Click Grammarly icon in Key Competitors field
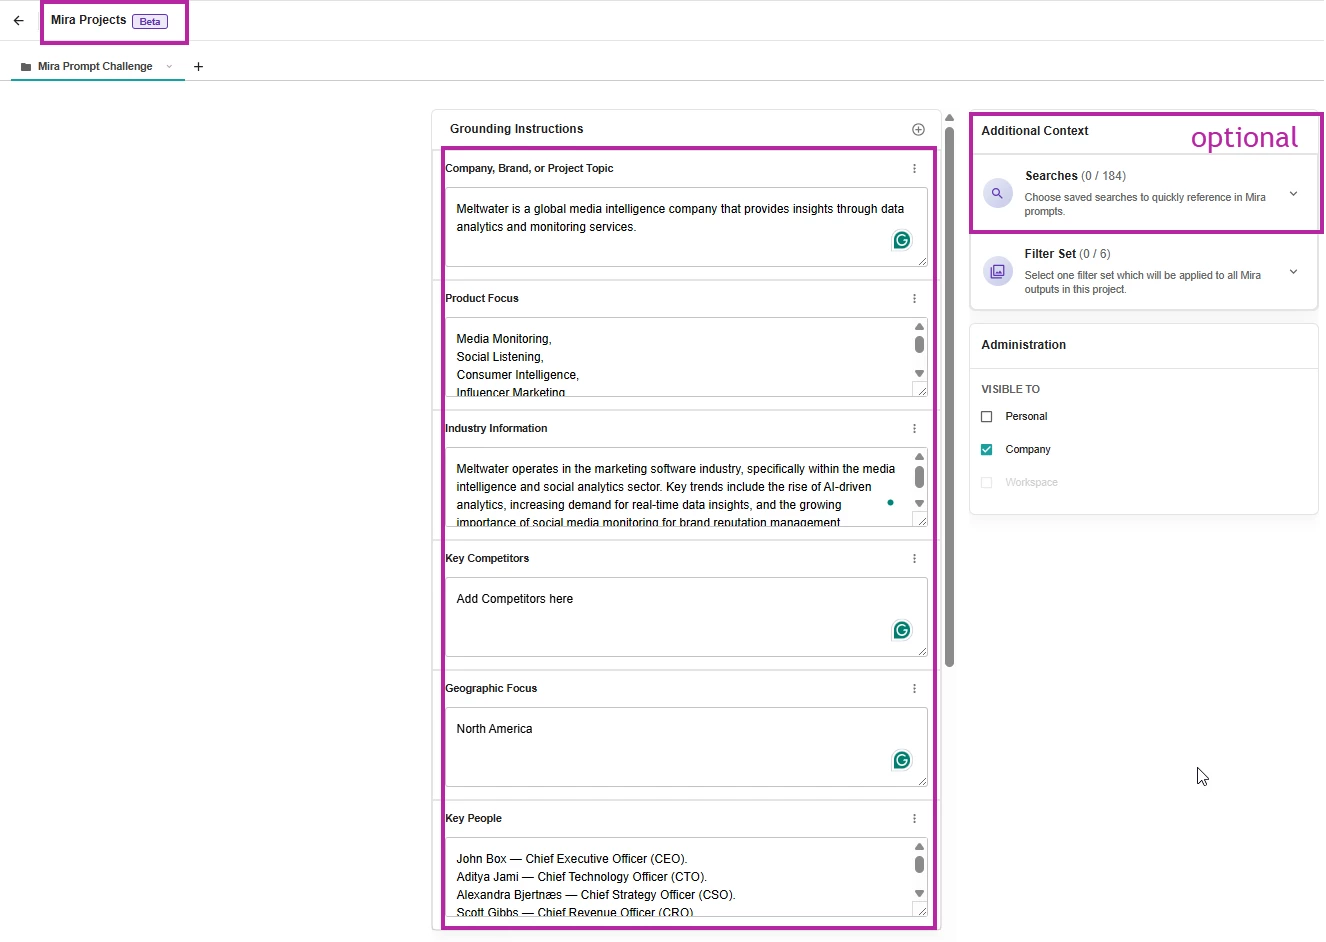Image resolution: width=1326 pixels, height=942 pixels. click(902, 630)
